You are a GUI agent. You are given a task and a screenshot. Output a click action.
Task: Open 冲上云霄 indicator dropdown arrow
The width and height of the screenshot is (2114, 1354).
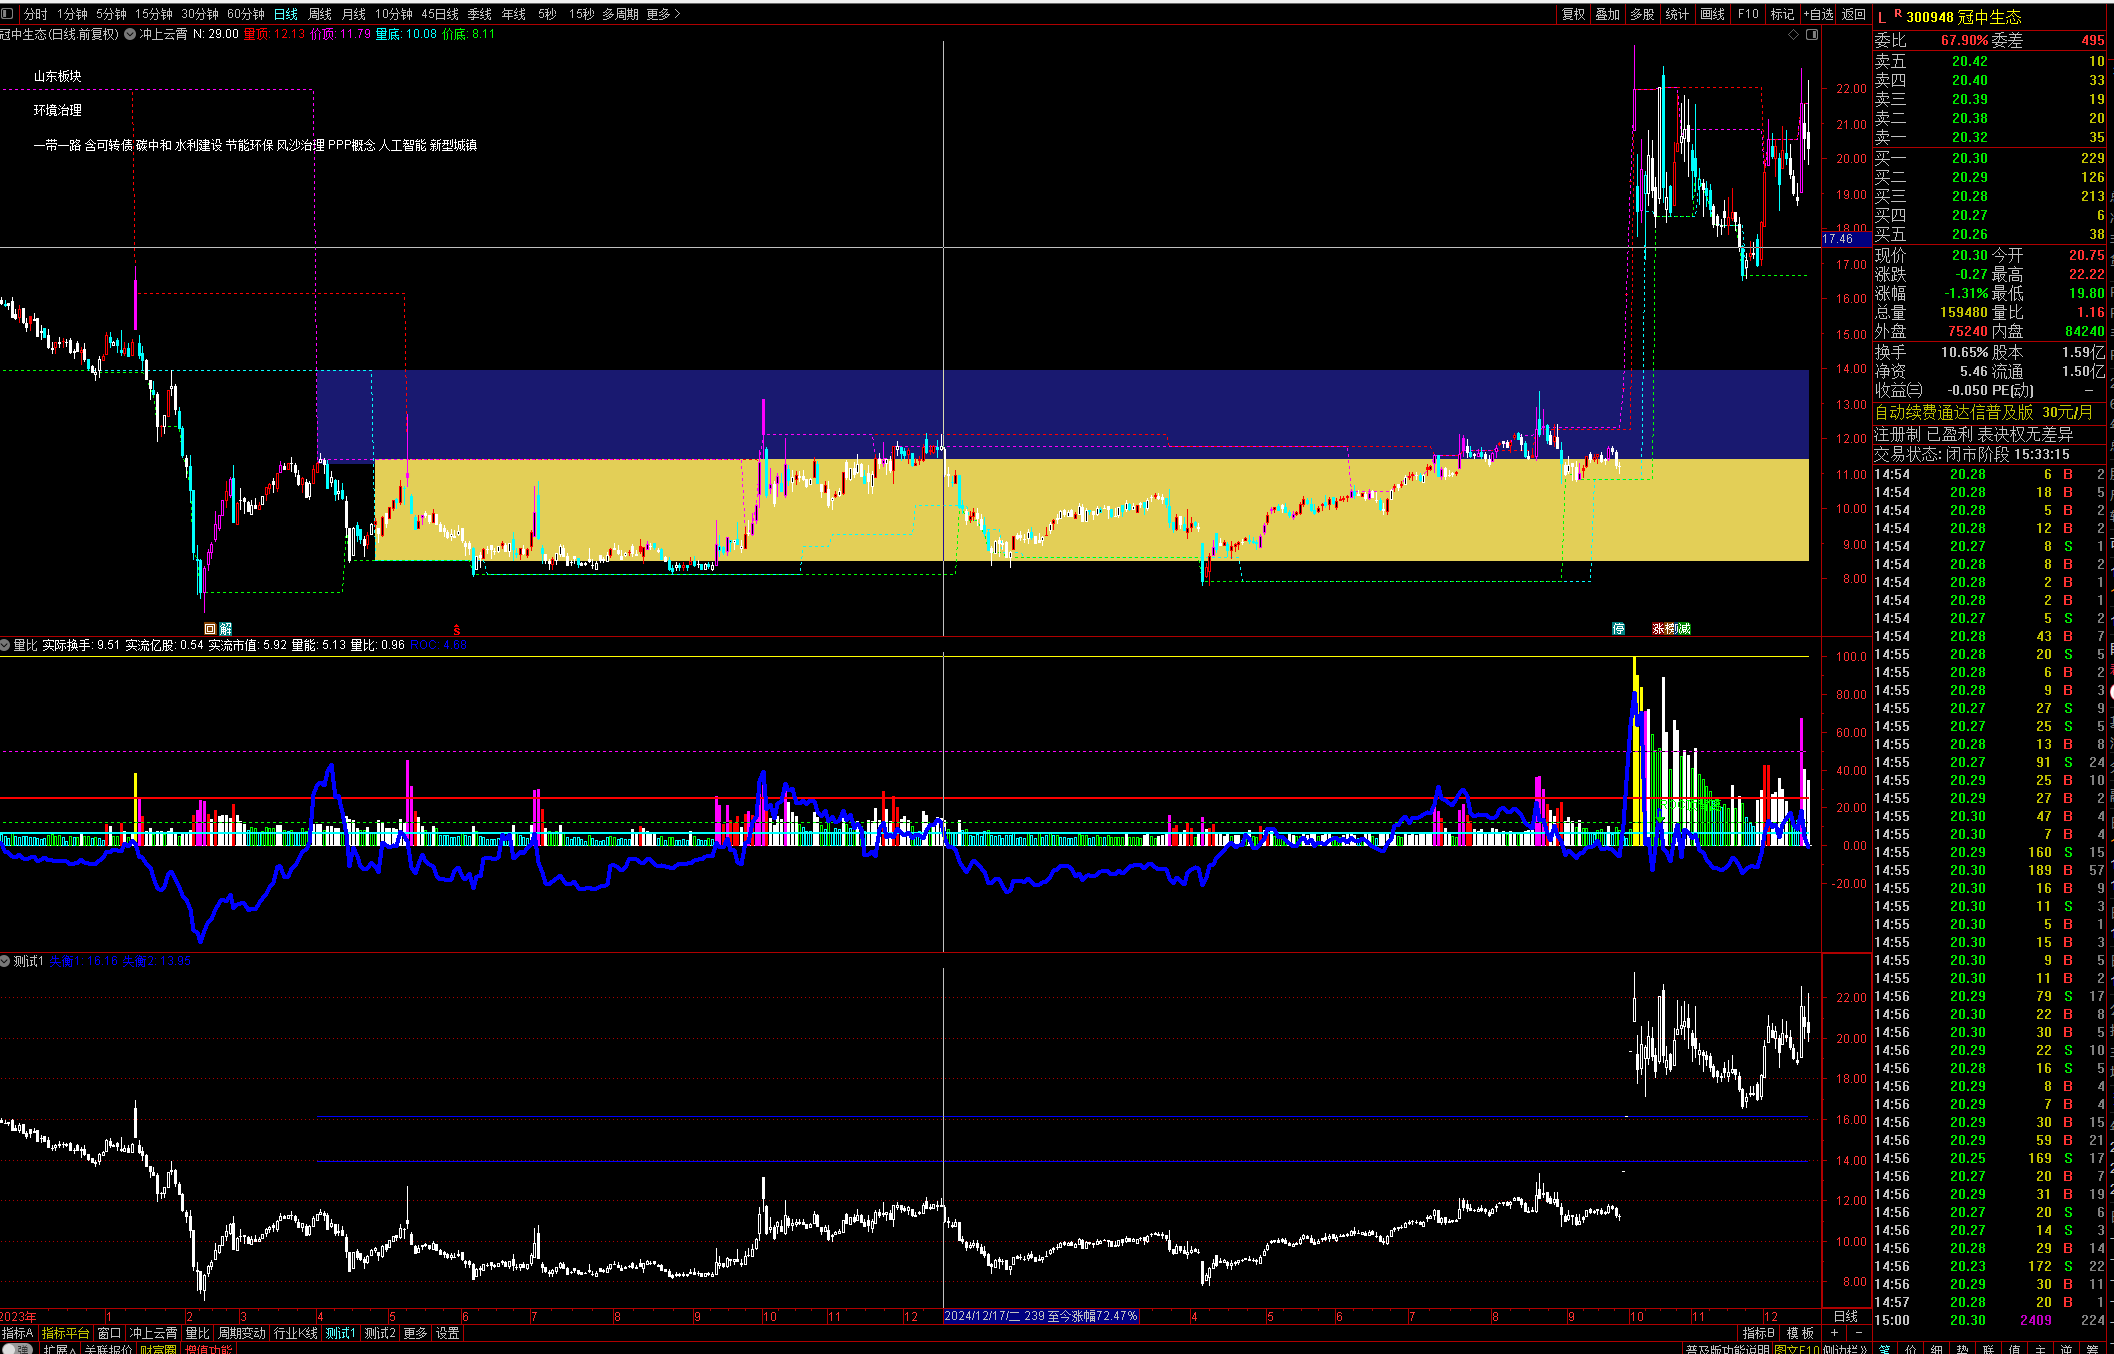pyautogui.click(x=130, y=34)
